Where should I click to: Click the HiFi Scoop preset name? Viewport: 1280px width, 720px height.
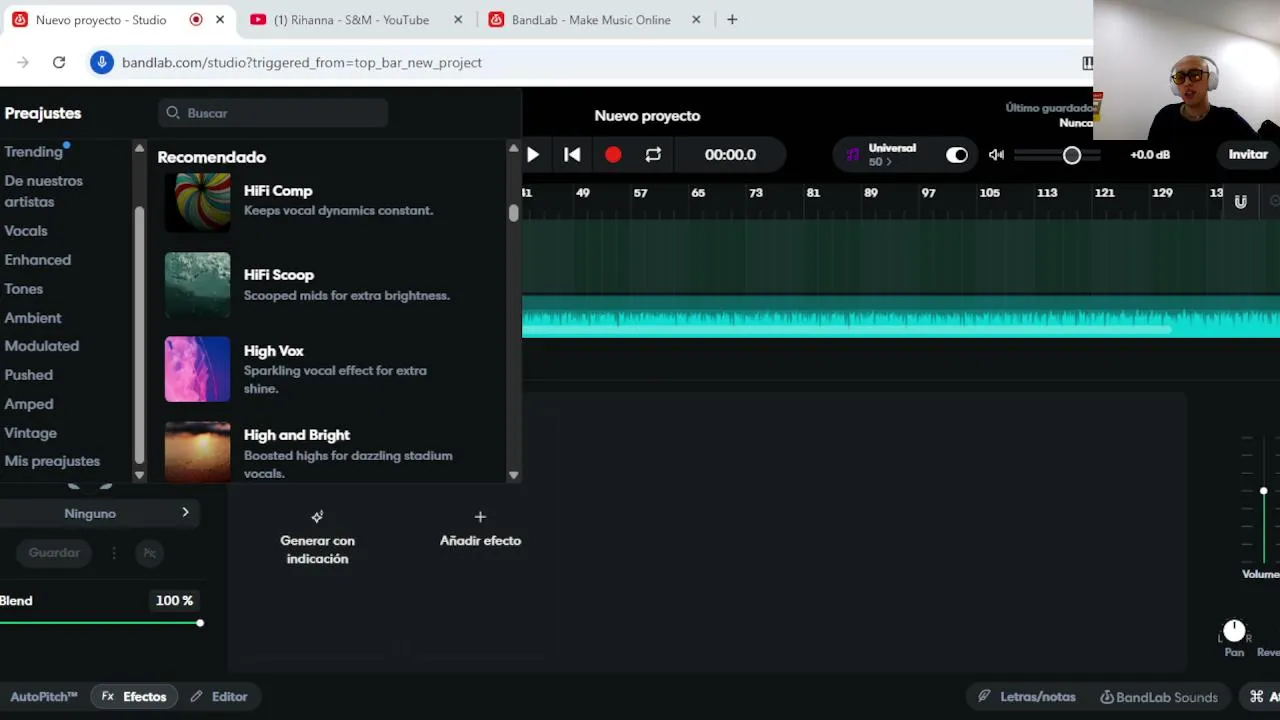[x=279, y=275]
